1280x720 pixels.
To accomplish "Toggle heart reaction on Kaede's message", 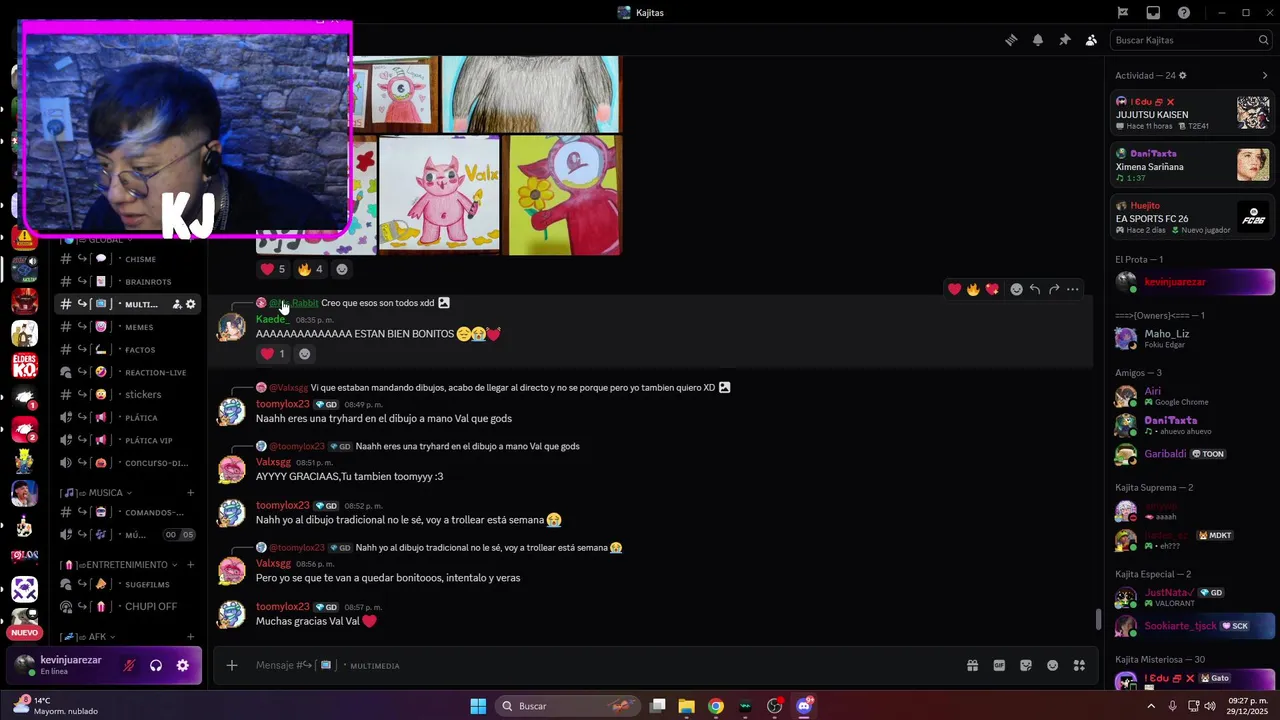I will [x=273, y=353].
